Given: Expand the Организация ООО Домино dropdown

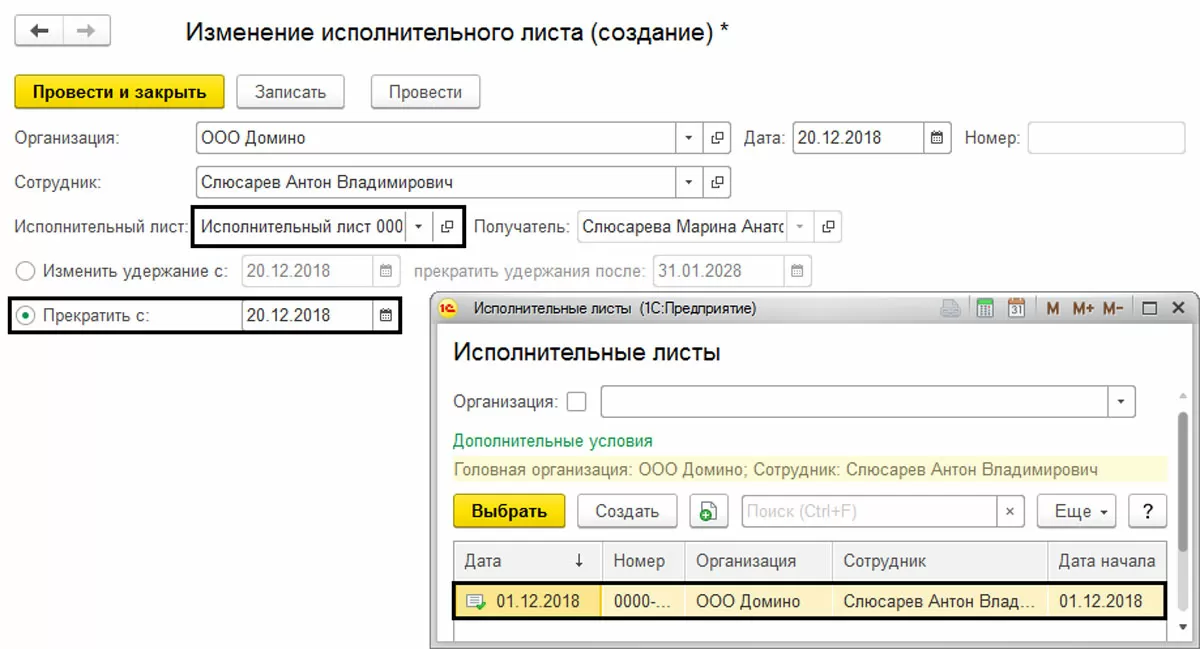Looking at the screenshot, I should coord(689,138).
